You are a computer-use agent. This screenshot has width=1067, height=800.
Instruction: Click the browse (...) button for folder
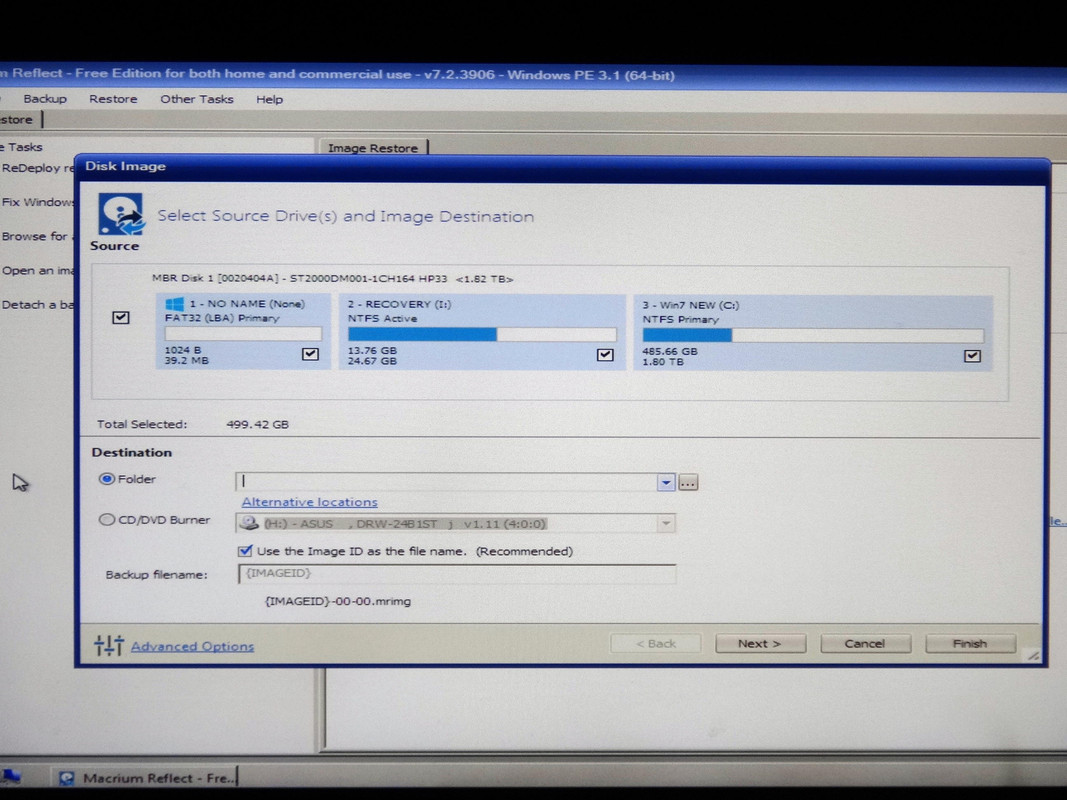pos(688,483)
